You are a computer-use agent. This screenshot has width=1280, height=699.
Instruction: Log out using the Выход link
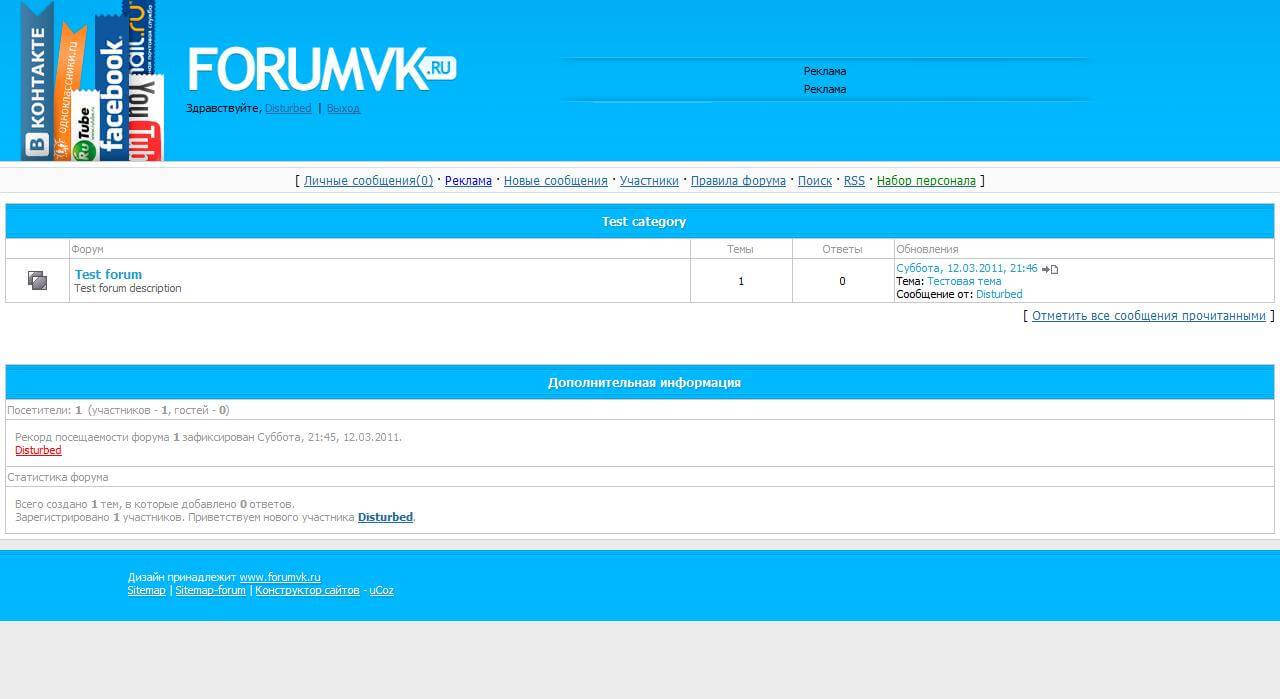[x=343, y=108]
